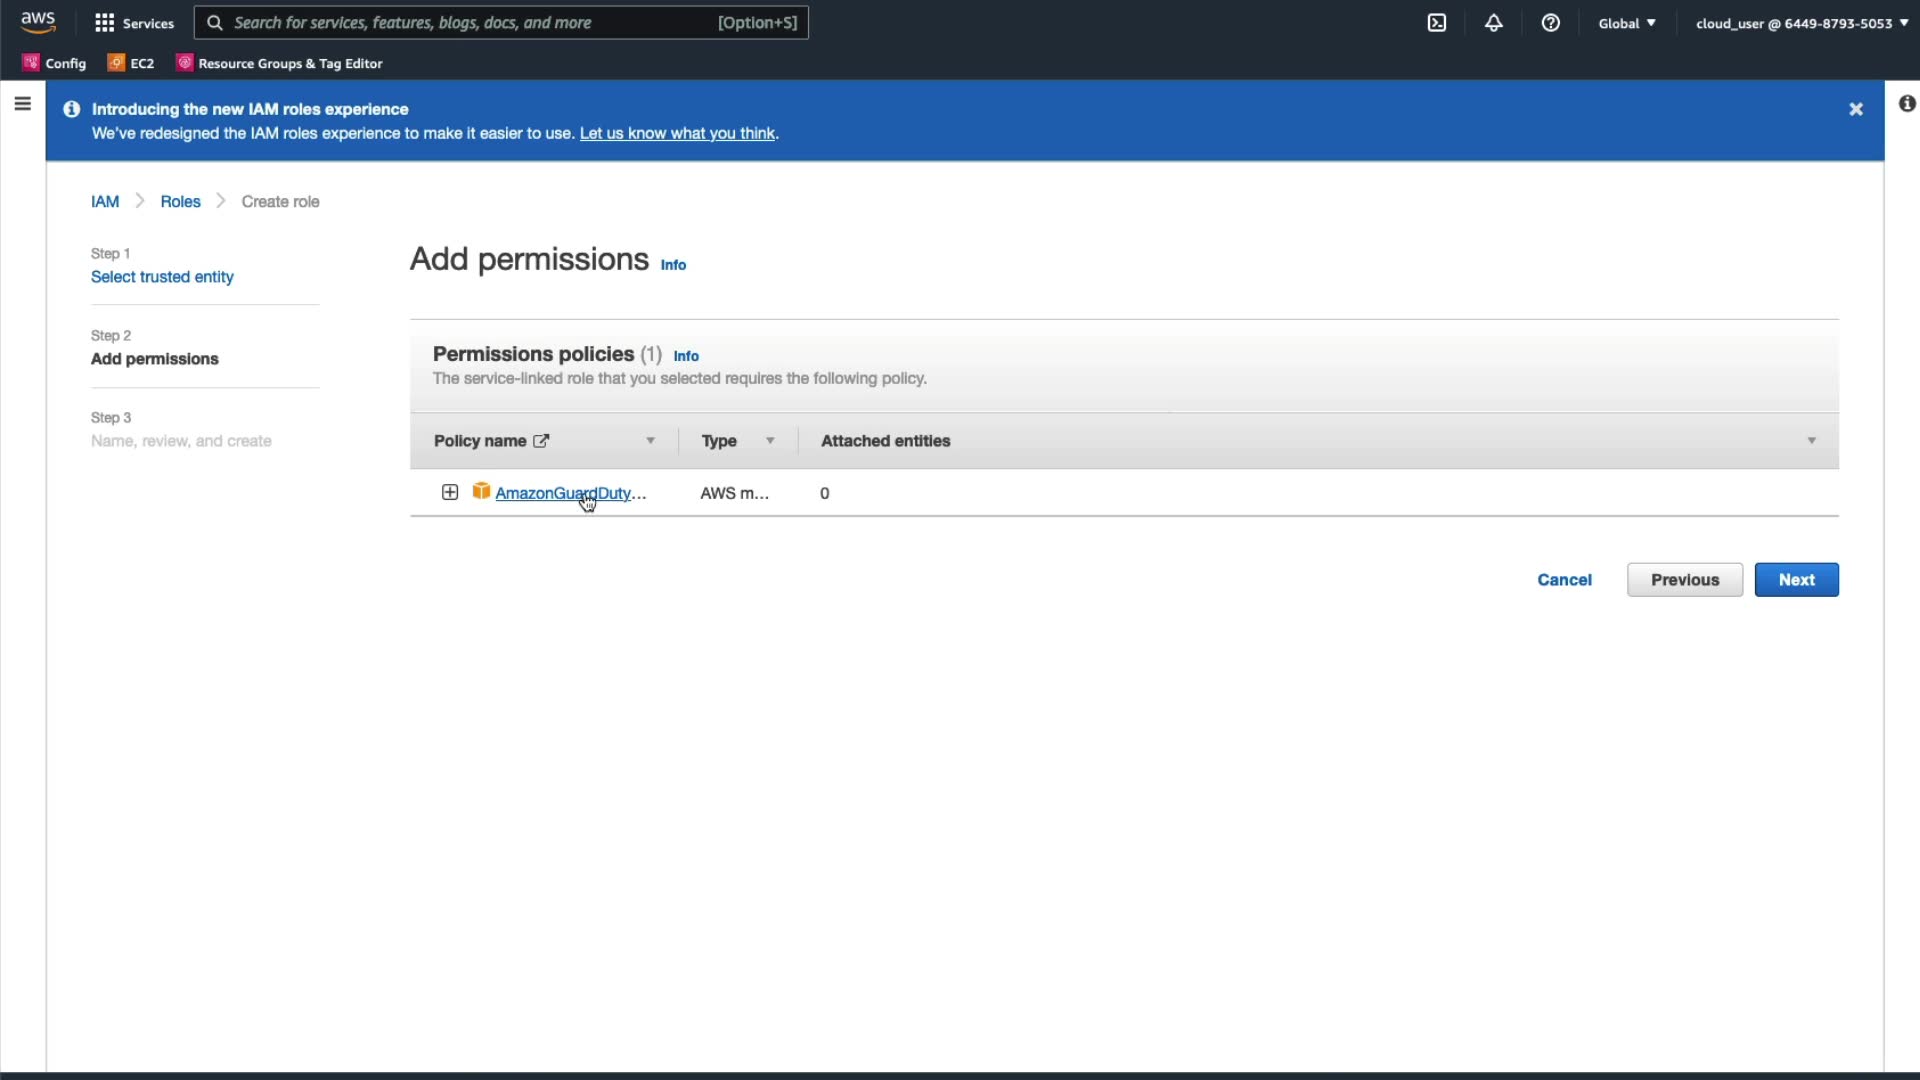Screen dimensions: 1920x1080
Task: Open the AWS CloudShell icon
Action: [x=1437, y=23]
